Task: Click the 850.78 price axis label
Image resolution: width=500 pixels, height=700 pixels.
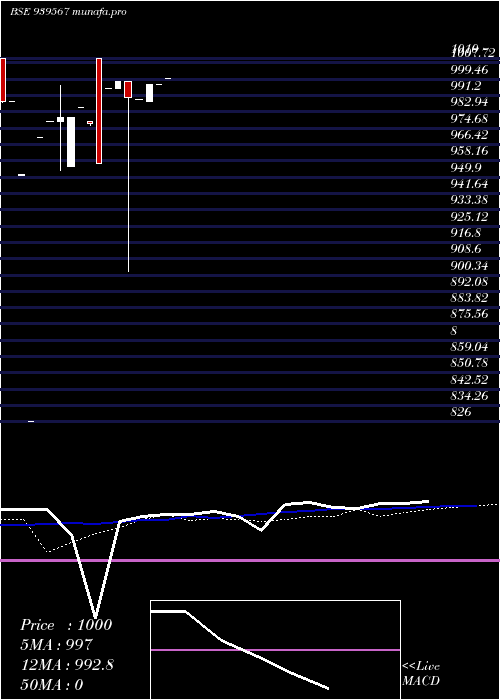Action: pos(469,362)
